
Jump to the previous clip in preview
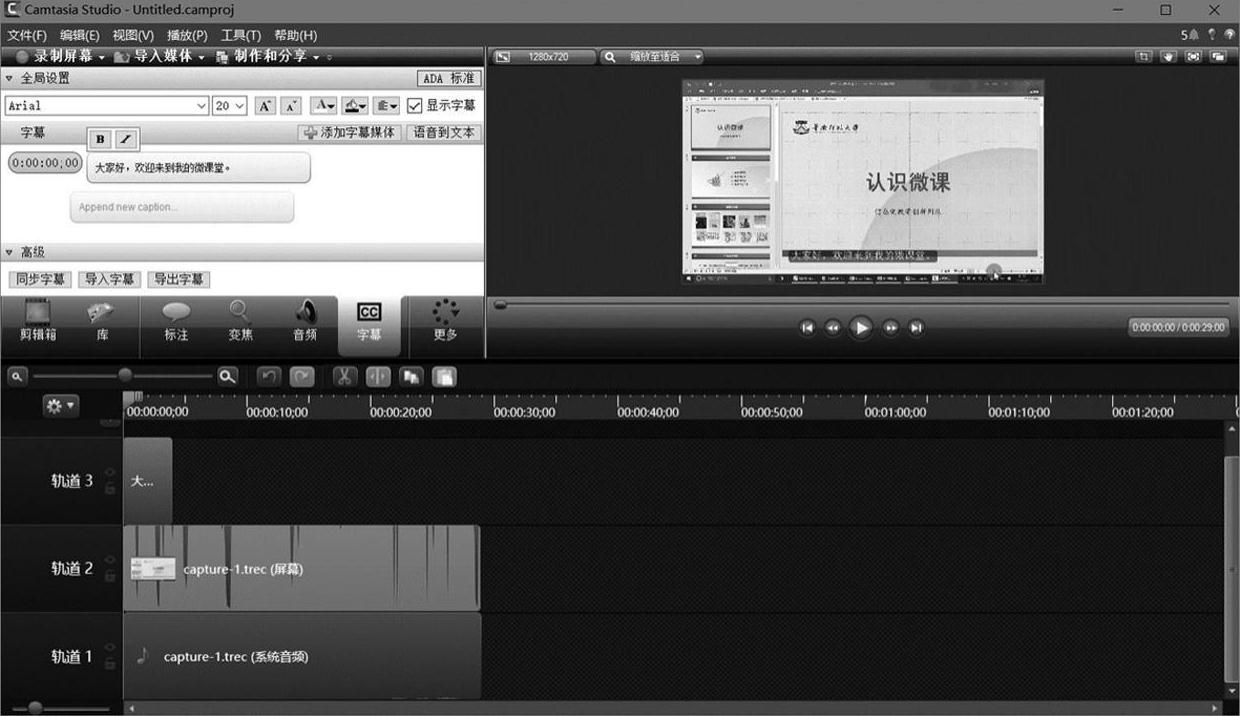tap(808, 327)
